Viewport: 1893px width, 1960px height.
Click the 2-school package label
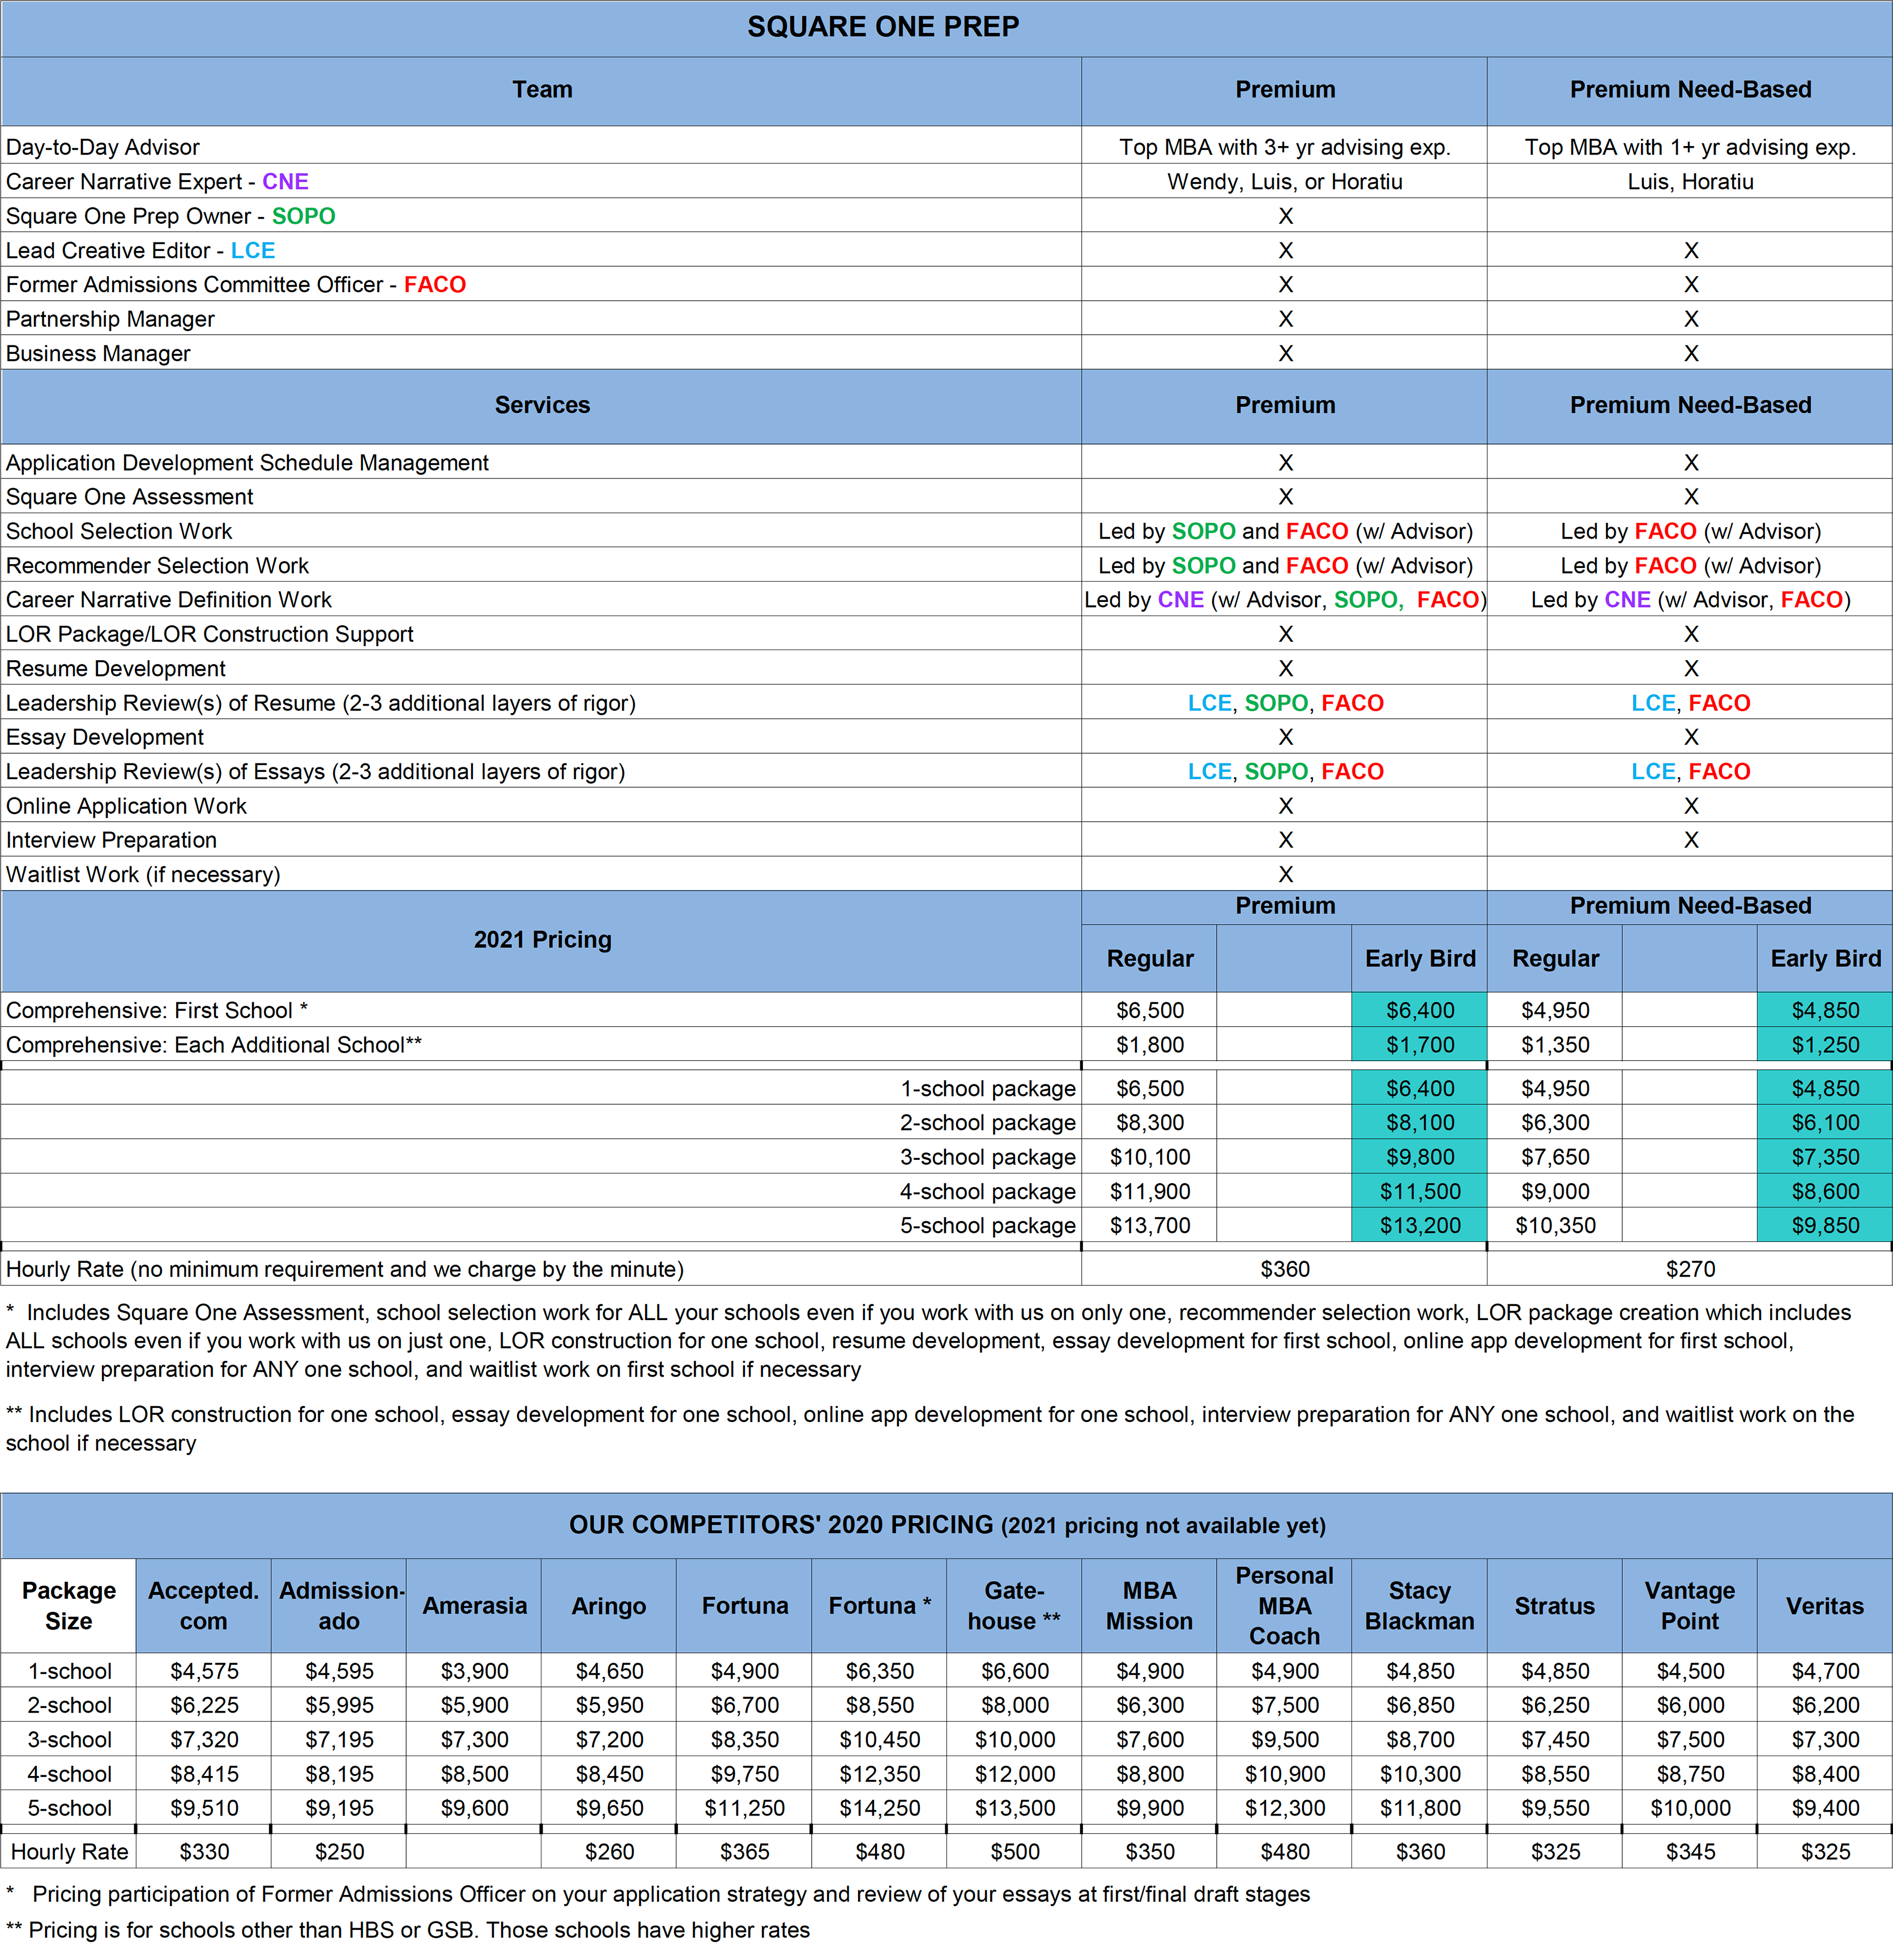coord(988,1122)
